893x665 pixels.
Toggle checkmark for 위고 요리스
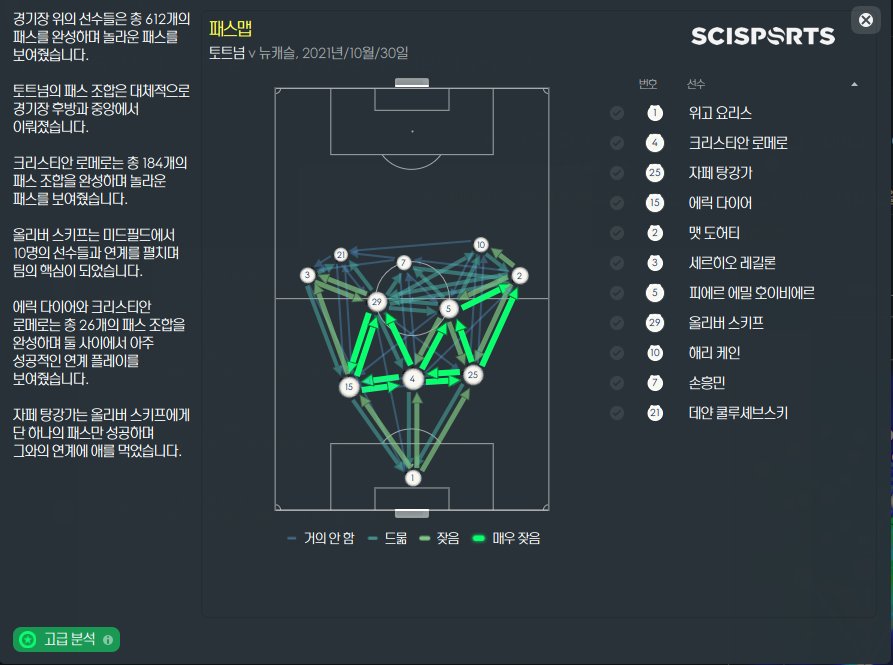click(x=617, y=113)
